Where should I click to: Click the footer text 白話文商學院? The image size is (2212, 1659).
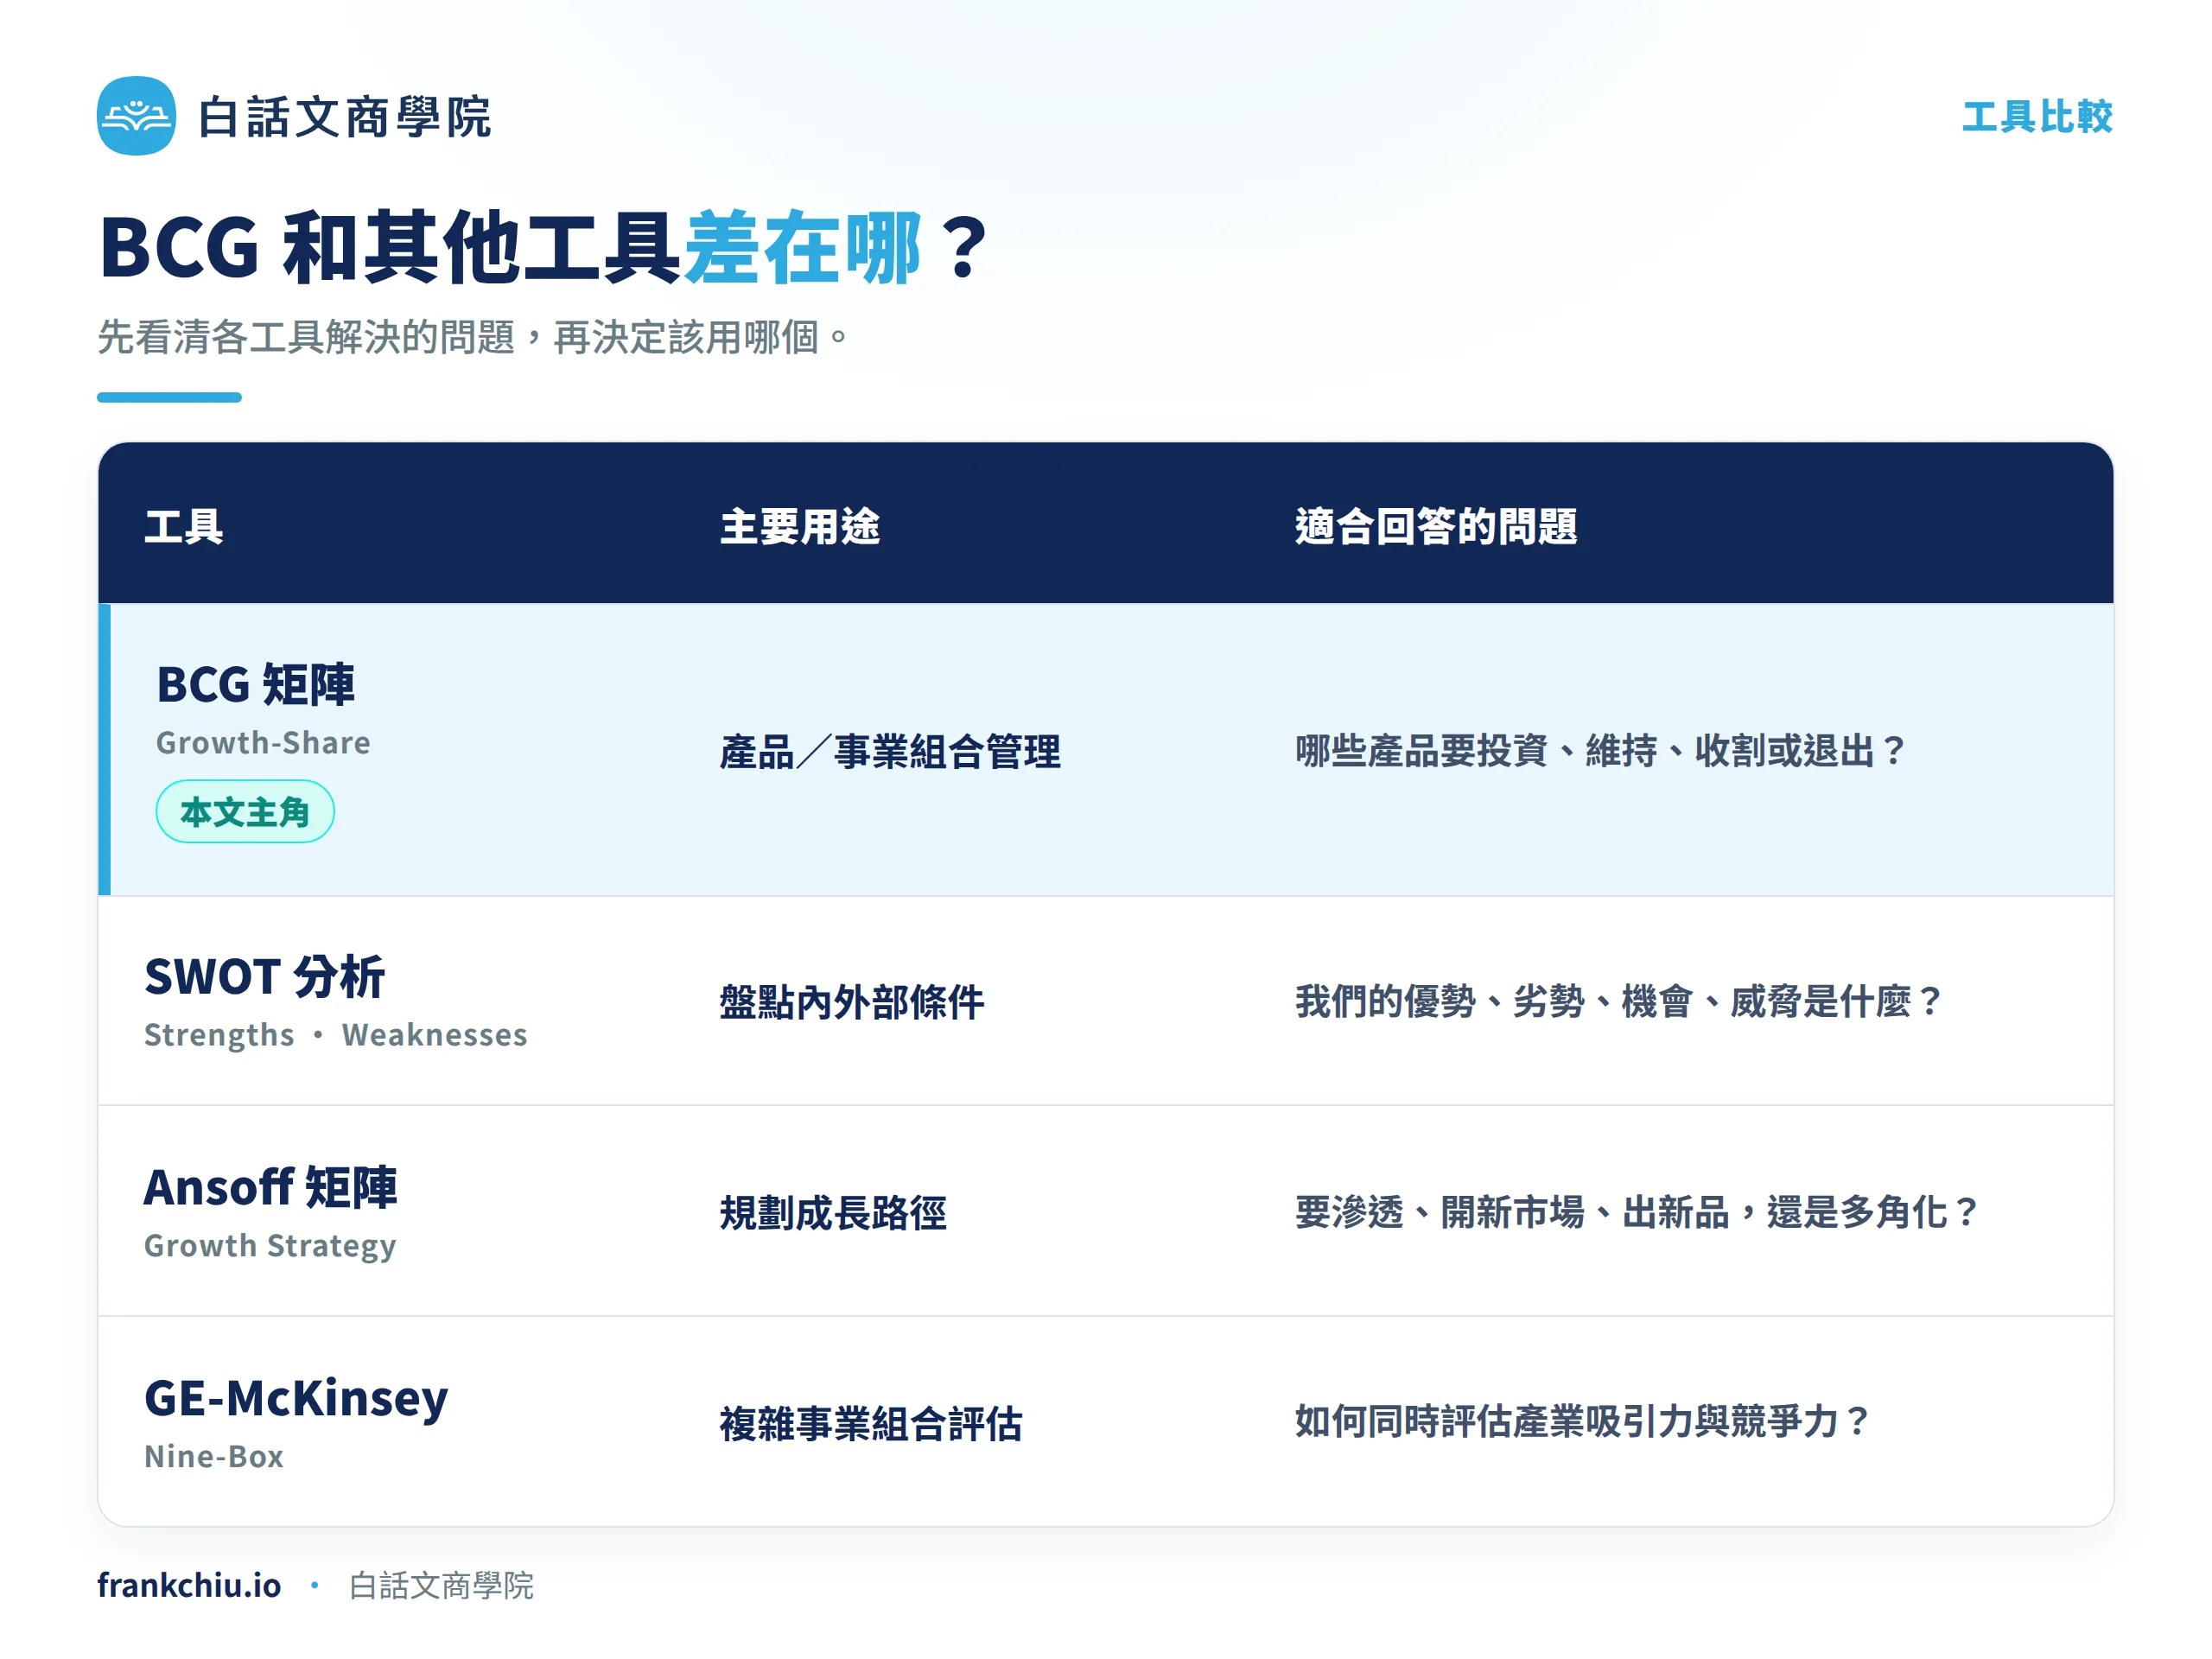(x=441, y=1586)
